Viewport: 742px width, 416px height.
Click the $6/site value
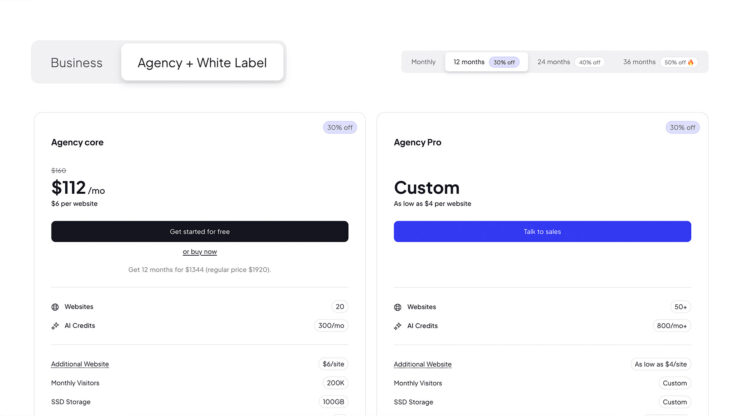point(333,364)
